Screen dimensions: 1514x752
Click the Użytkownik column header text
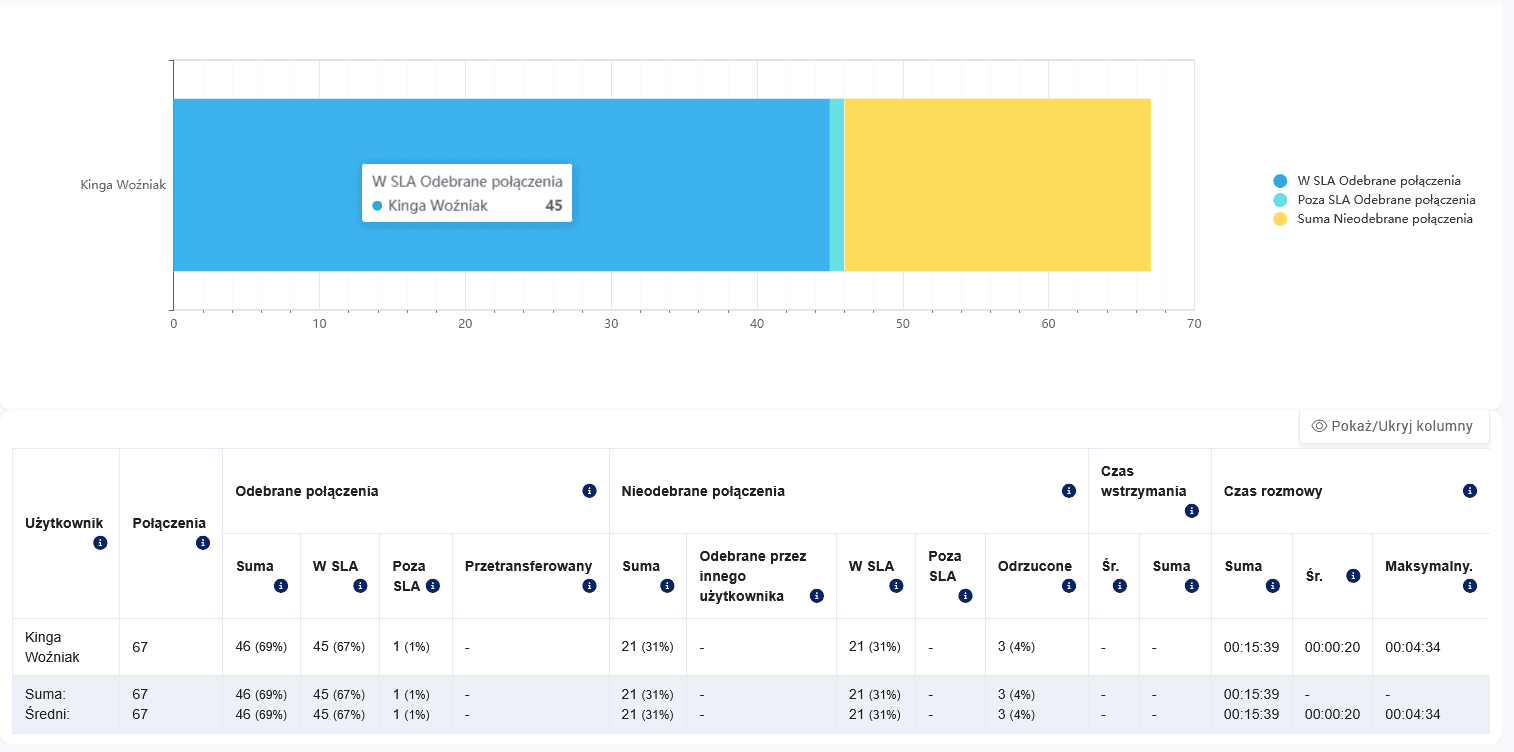64,523
